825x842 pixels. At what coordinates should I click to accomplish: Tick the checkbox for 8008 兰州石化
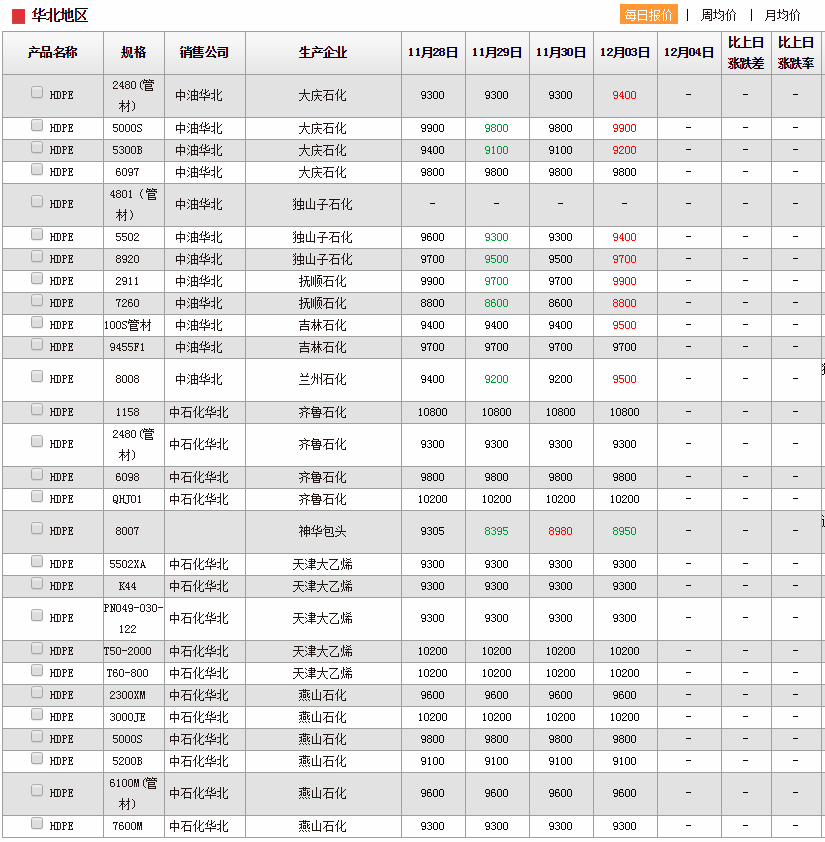click(37, 377)
